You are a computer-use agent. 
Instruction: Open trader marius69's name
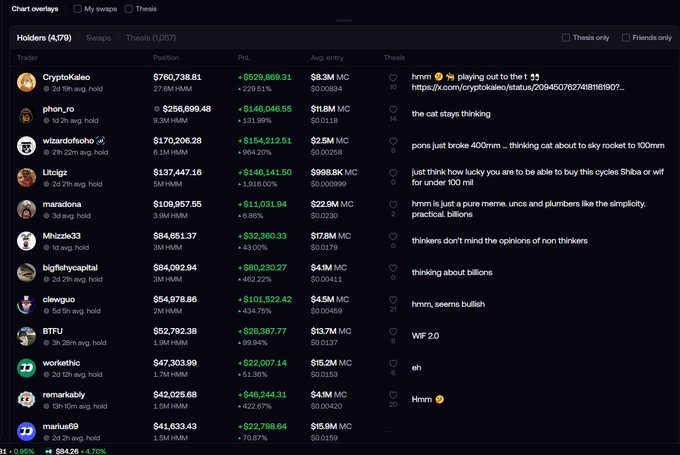tap(60, 426)
